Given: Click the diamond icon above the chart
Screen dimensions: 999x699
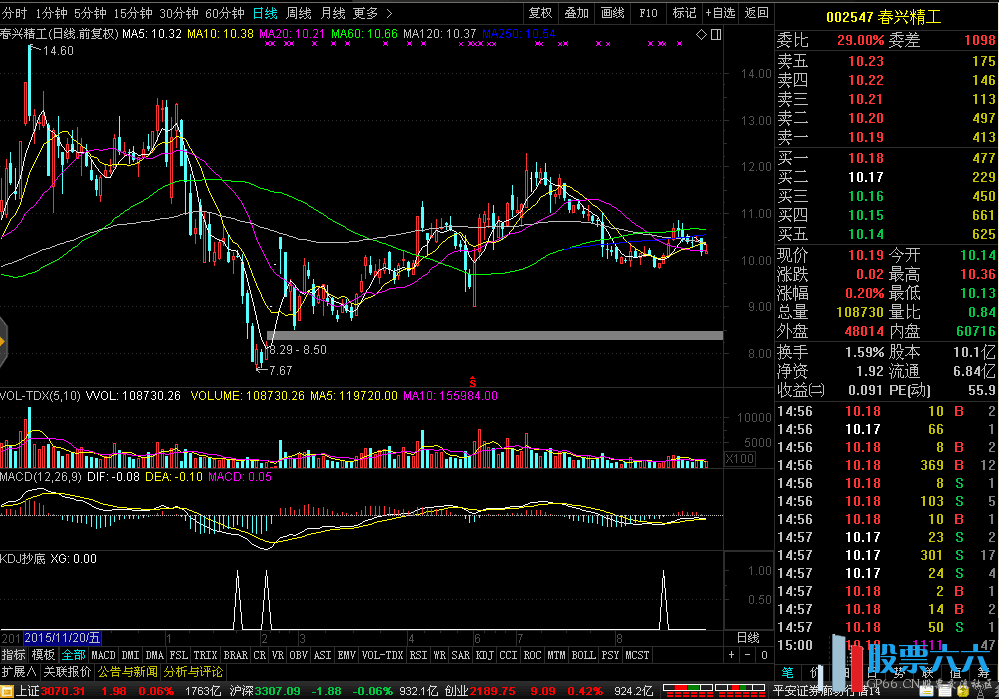Looking at the screenshot, I should pyautogui.click(x=701, y=34).
